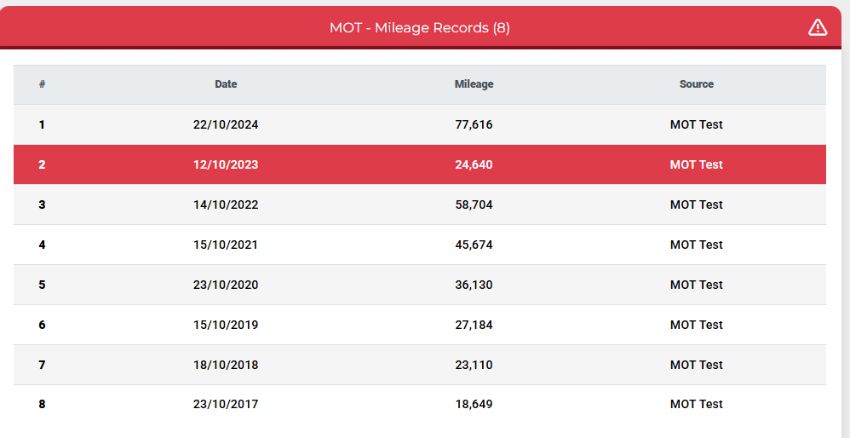Click the # column header
The image size is (850, 438).
pos(42,84)
